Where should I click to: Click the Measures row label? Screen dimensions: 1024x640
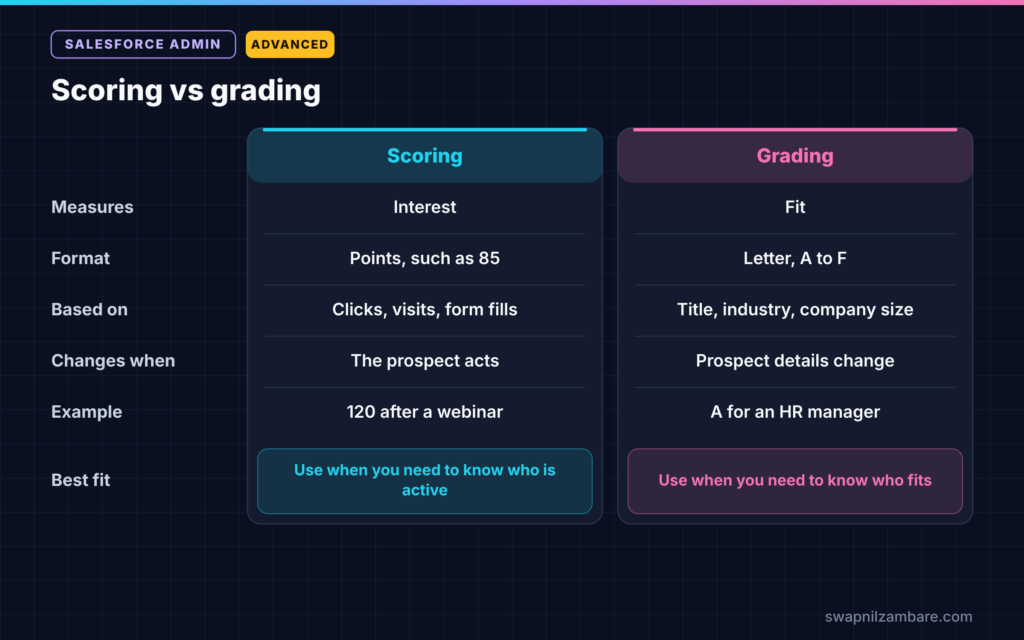click(92, 207)
